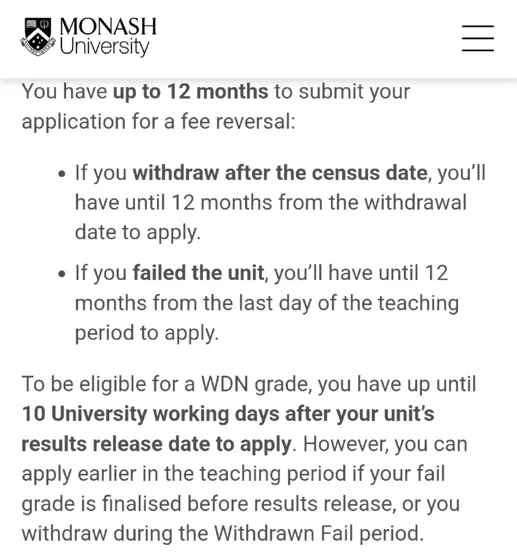
Task: Click the Monash shield crest logo
Action: [x=38, y=37]
